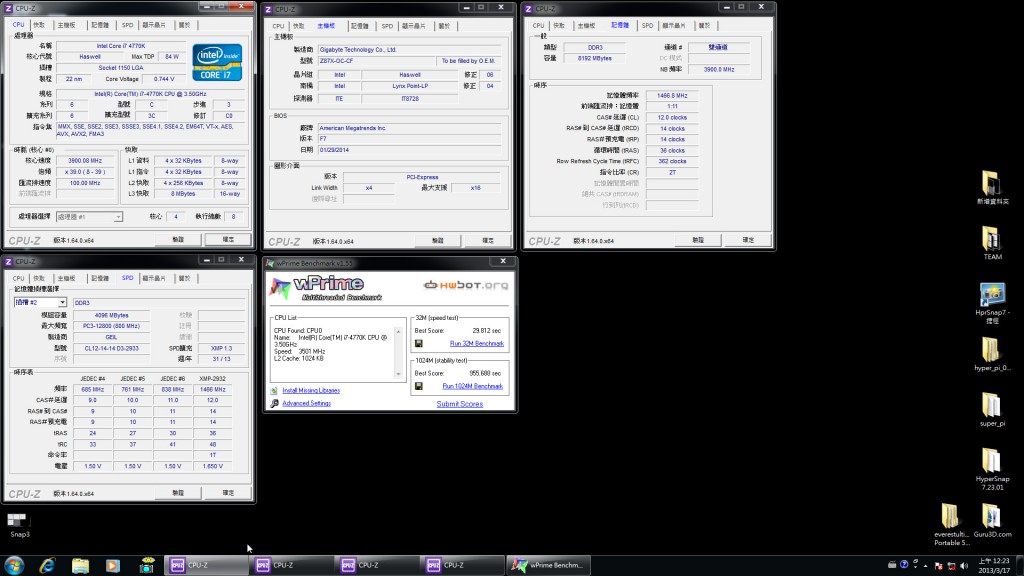Switch to the 快取 tab in the processor window
The height and width of the screenshot is (576, 1024).
tap(39, 25)
